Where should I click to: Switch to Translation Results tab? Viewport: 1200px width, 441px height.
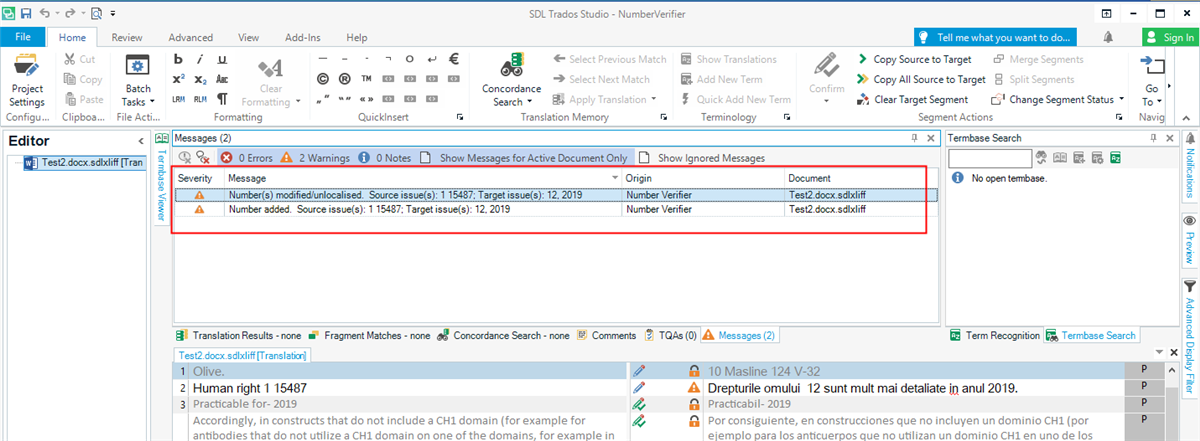point(239,336)
